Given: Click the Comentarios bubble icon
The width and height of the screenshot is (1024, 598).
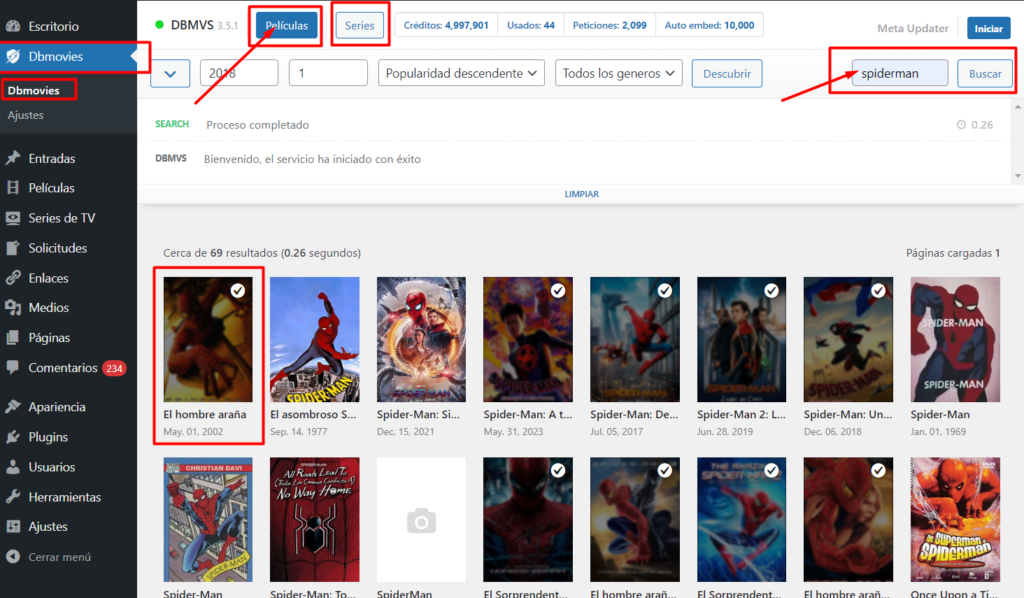Looking at the screenshot, I should (x=13, y=368).
